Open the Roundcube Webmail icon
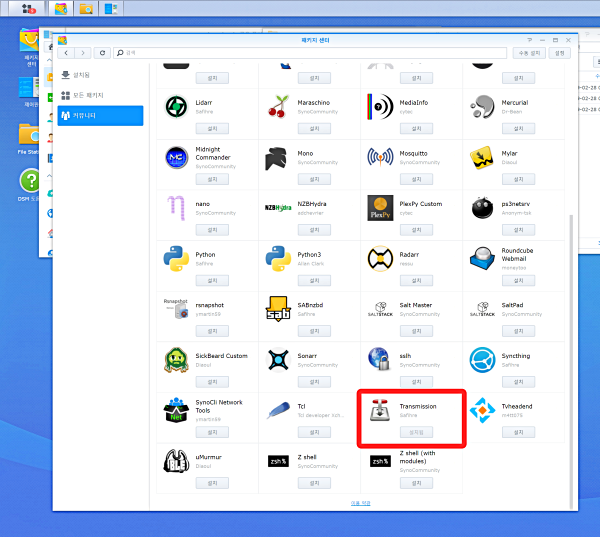The width and height of the screenshot is (600, 537). click(x=482, y=259)
